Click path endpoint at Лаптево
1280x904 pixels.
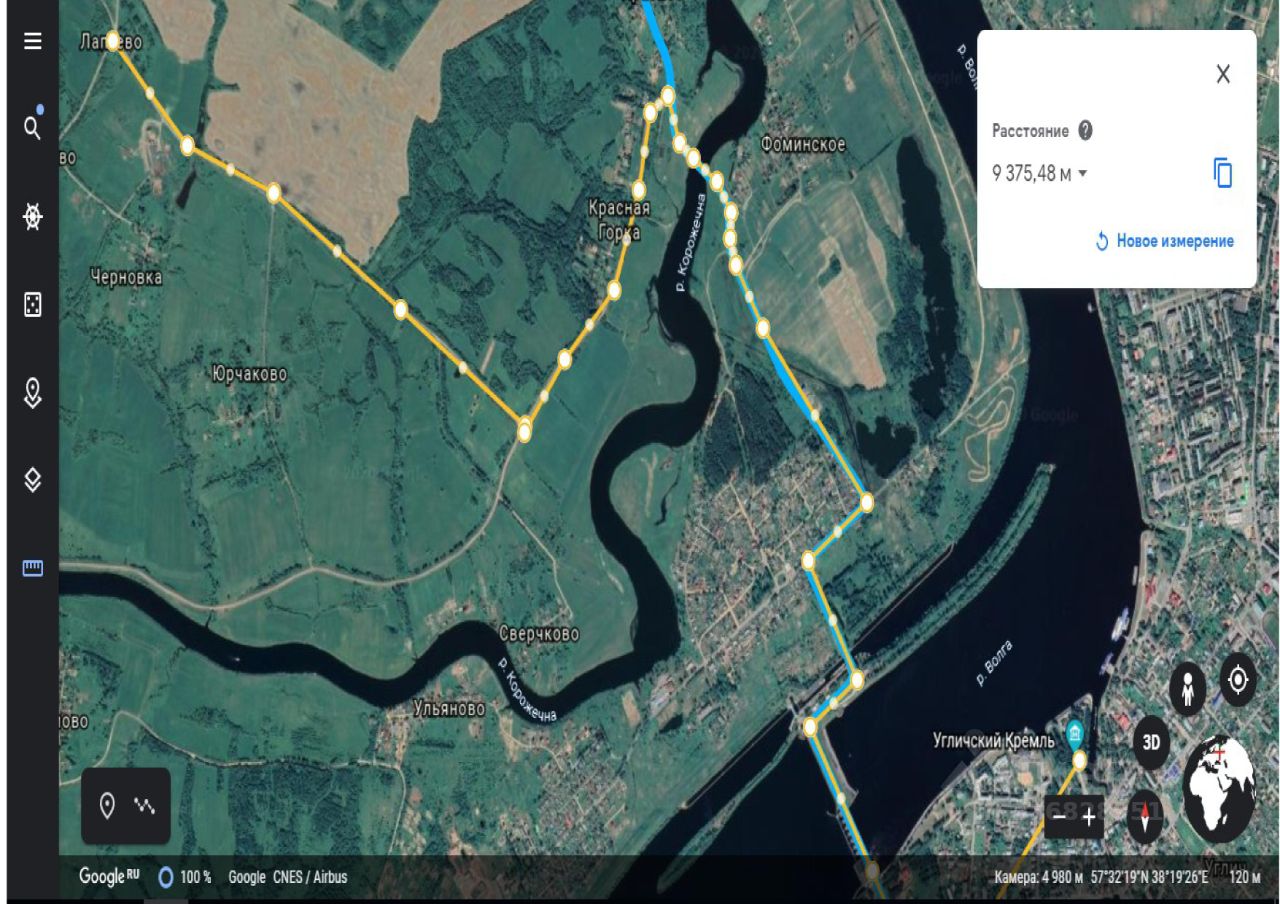click(113, 40)
